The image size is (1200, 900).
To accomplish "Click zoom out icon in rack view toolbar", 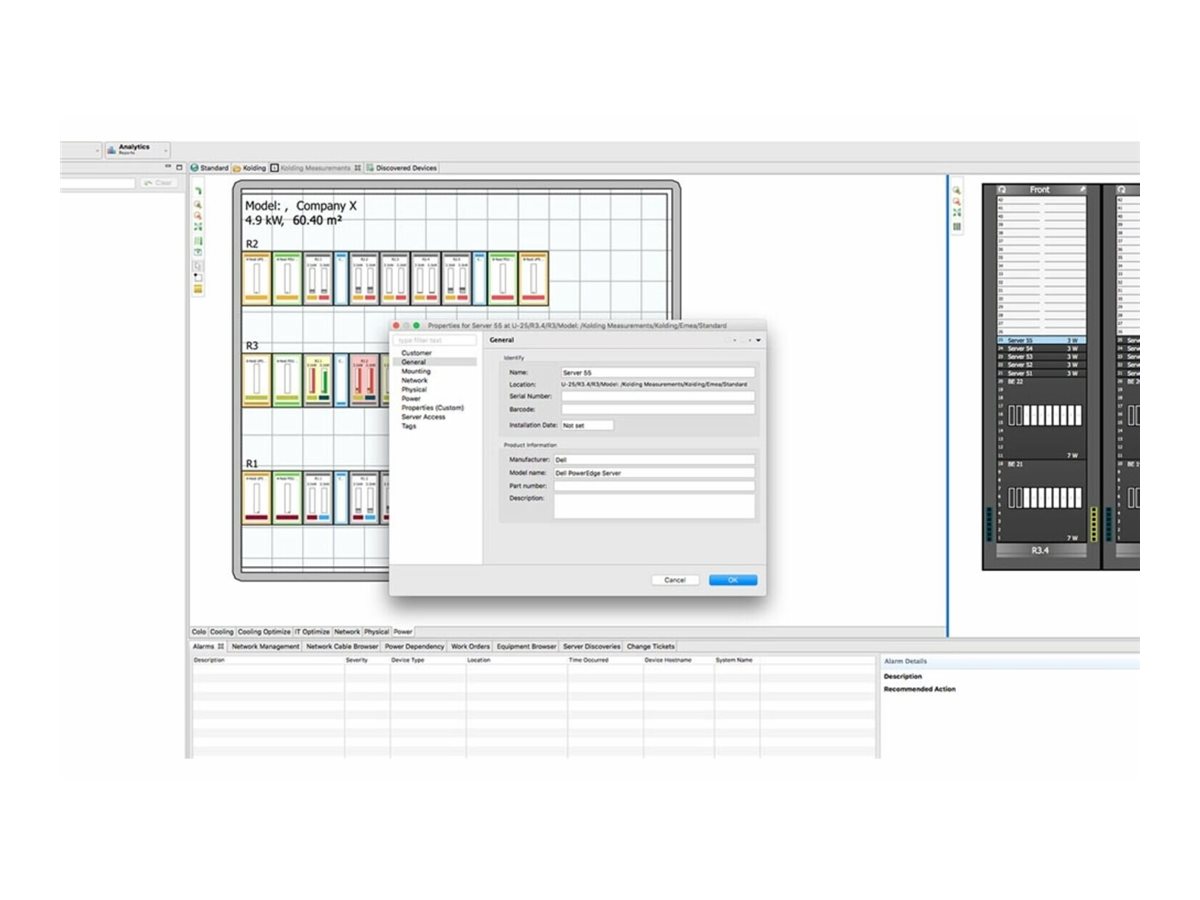I will 957,202.
